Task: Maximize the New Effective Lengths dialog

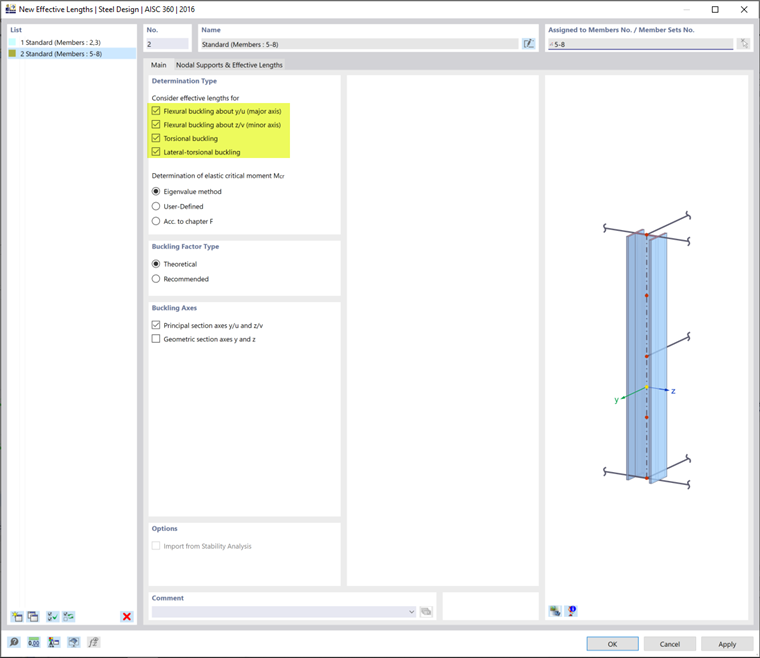Action: (715, 9)
